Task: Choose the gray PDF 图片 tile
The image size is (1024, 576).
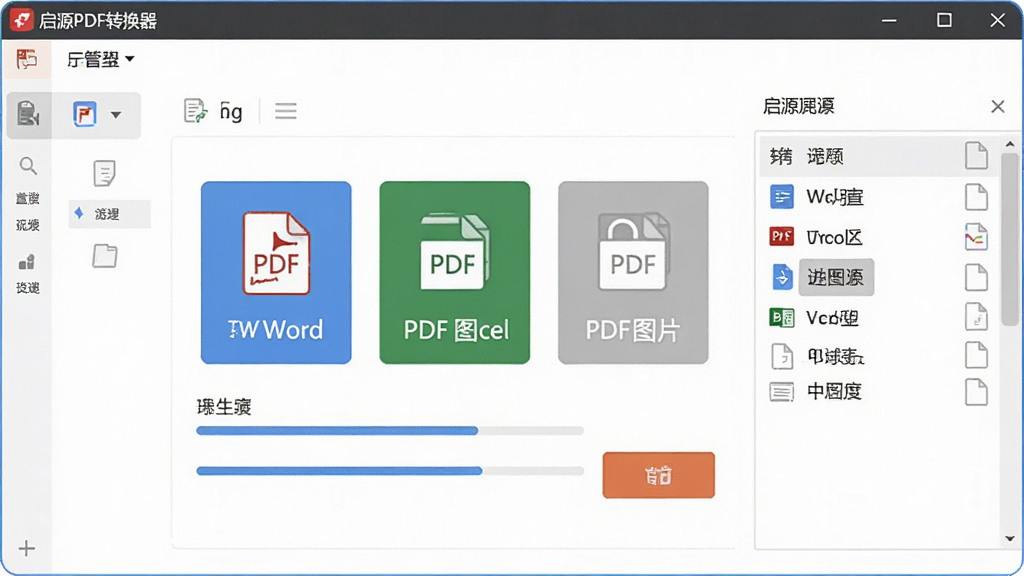Action: 633,272
